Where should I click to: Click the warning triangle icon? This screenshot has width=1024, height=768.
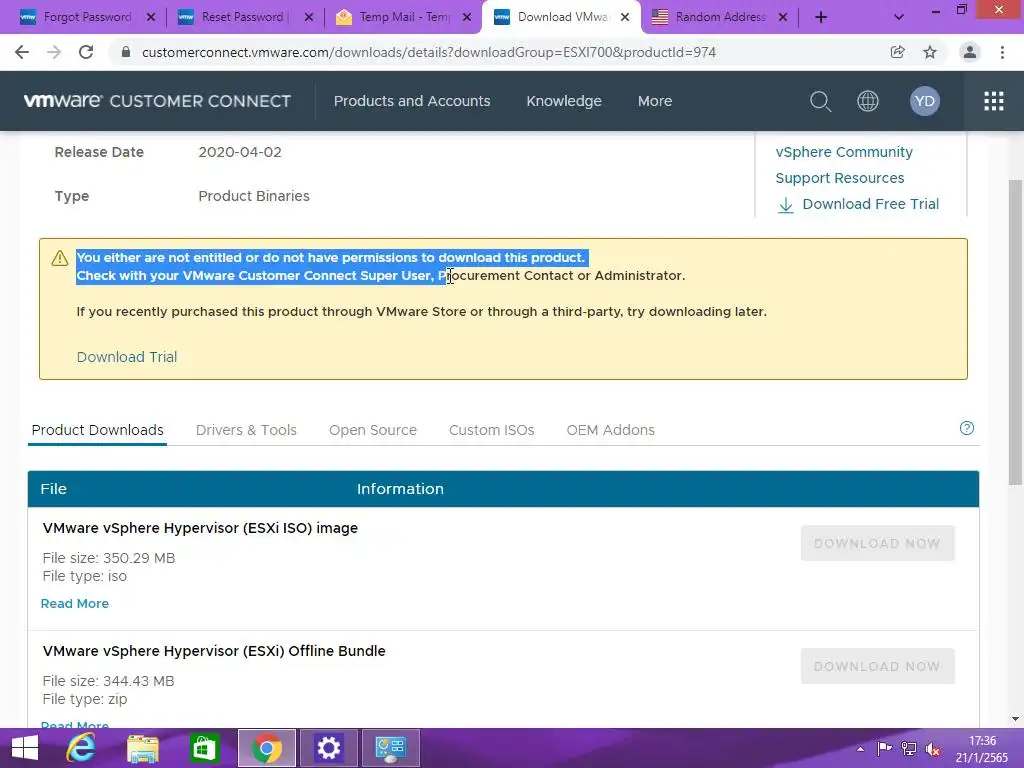59,258
